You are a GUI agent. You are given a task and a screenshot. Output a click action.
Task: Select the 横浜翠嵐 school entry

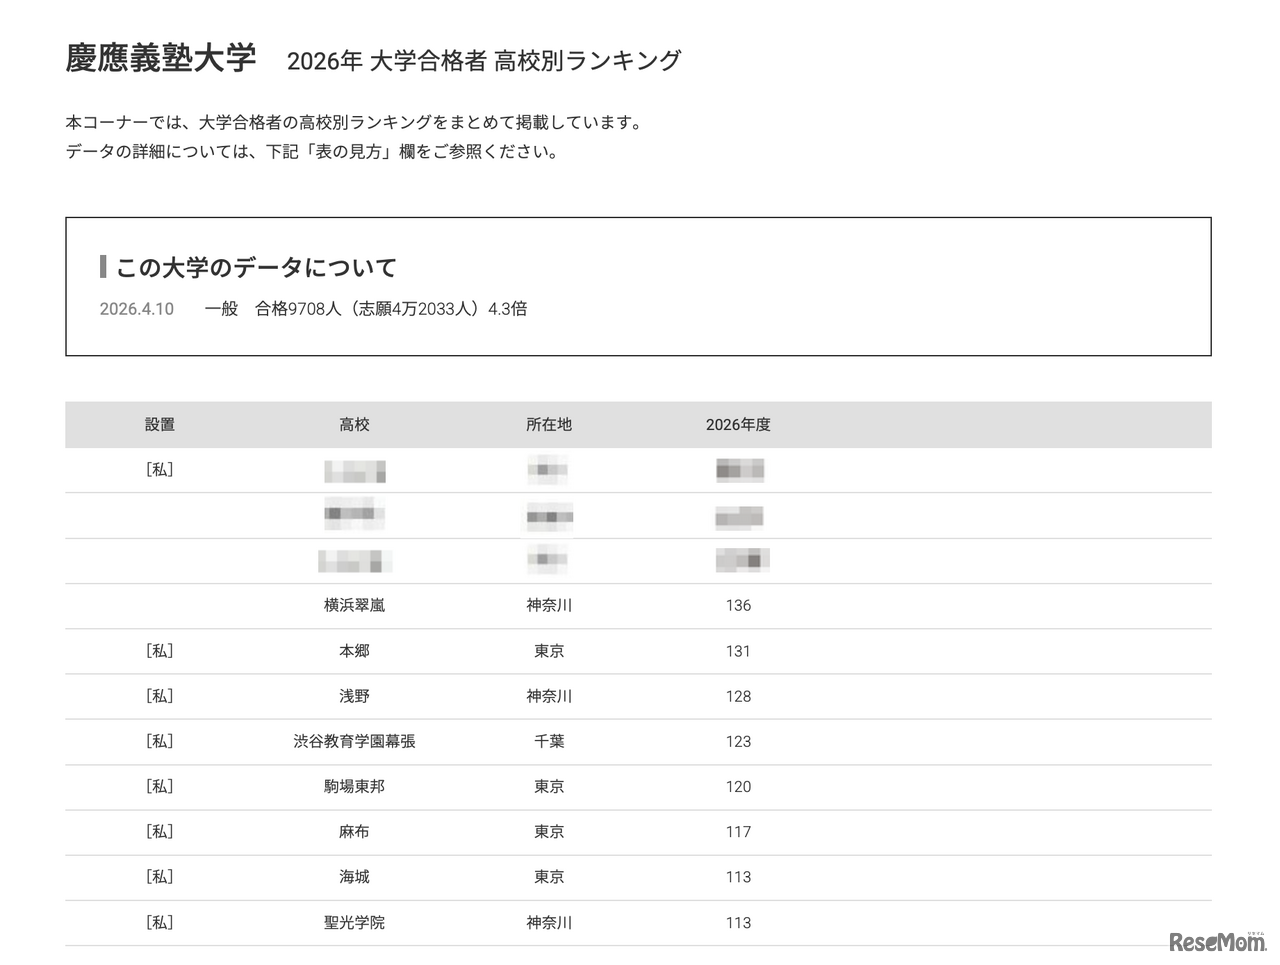click(x=355, y=605)
